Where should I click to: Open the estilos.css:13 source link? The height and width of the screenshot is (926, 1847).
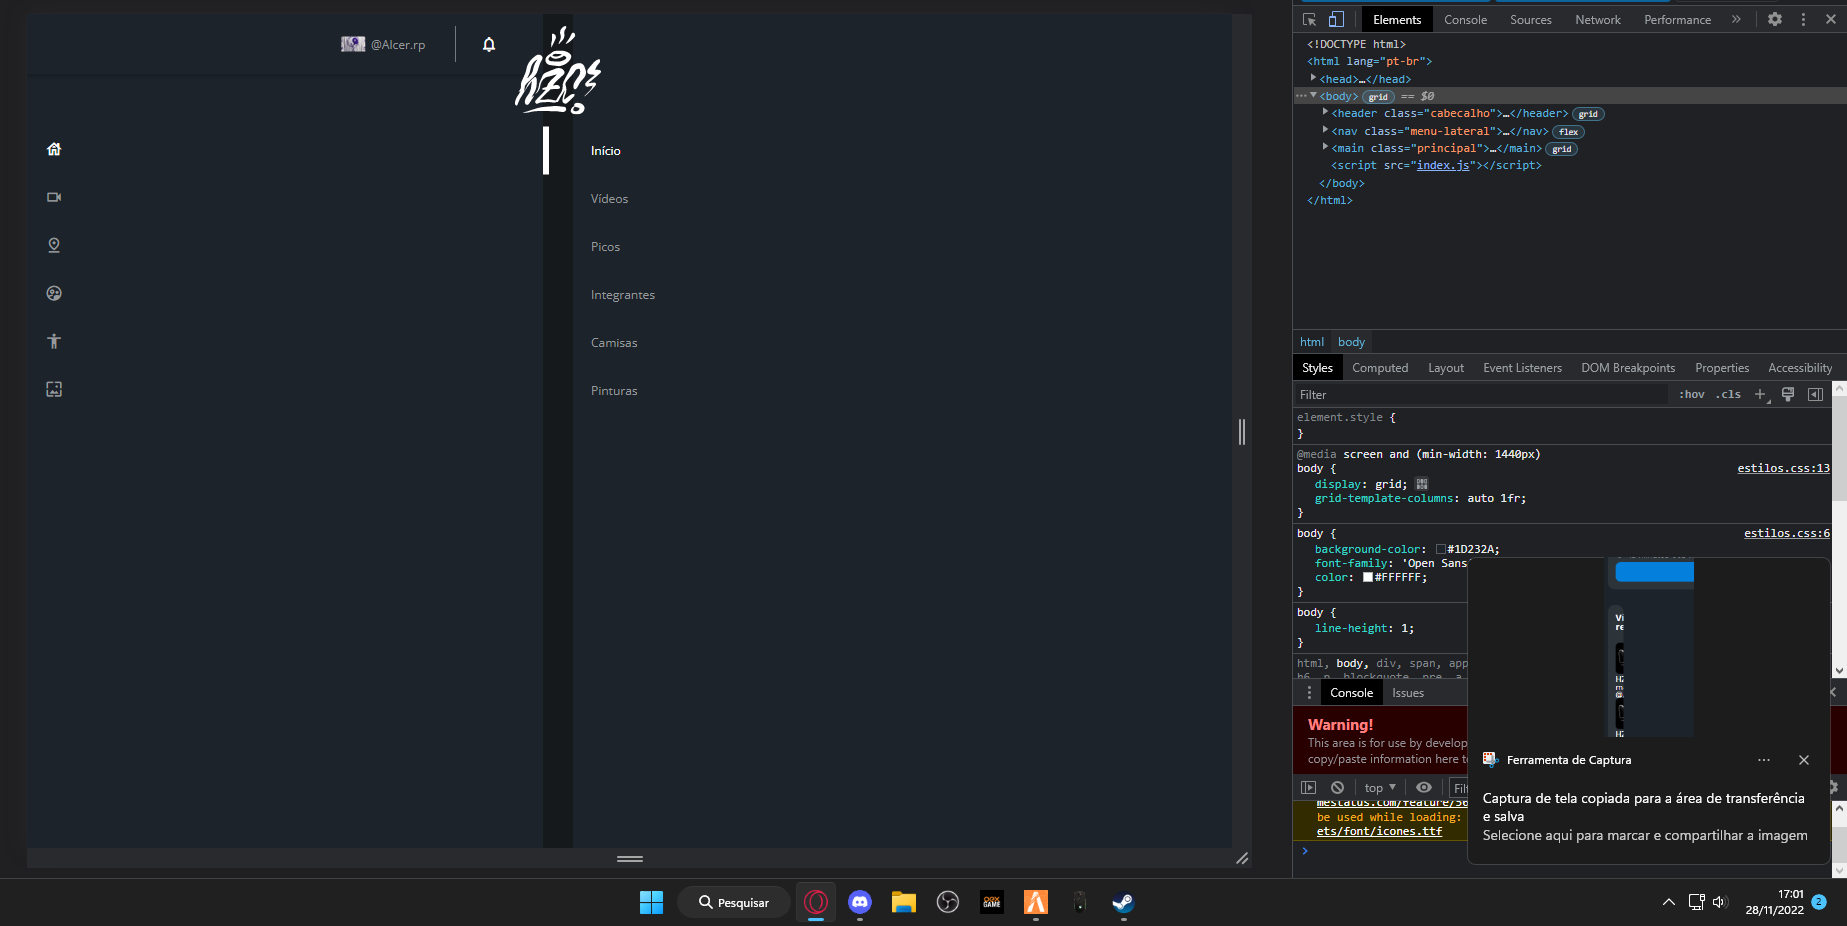coord(1783,468)
